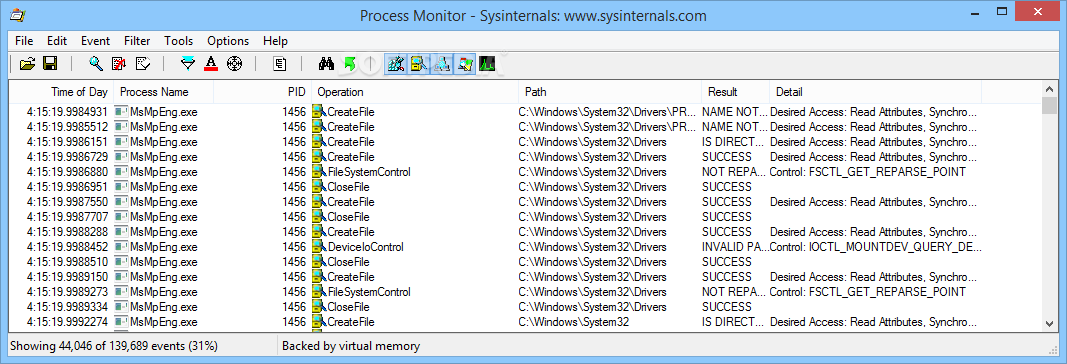This screenshot has width=1067, height=364.
Task: Open Highlight settings with the red A icon
Action: tap(211, 64)
